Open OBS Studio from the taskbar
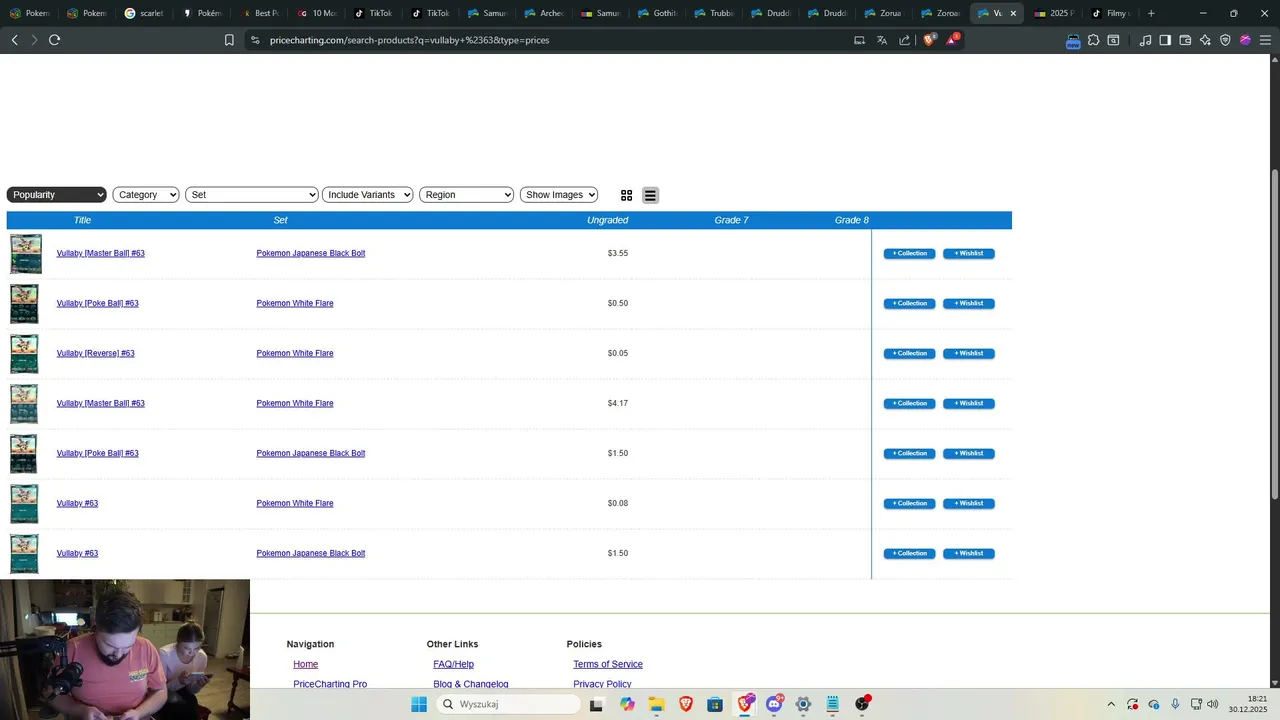1280x720 pixels. coord(862,704)
